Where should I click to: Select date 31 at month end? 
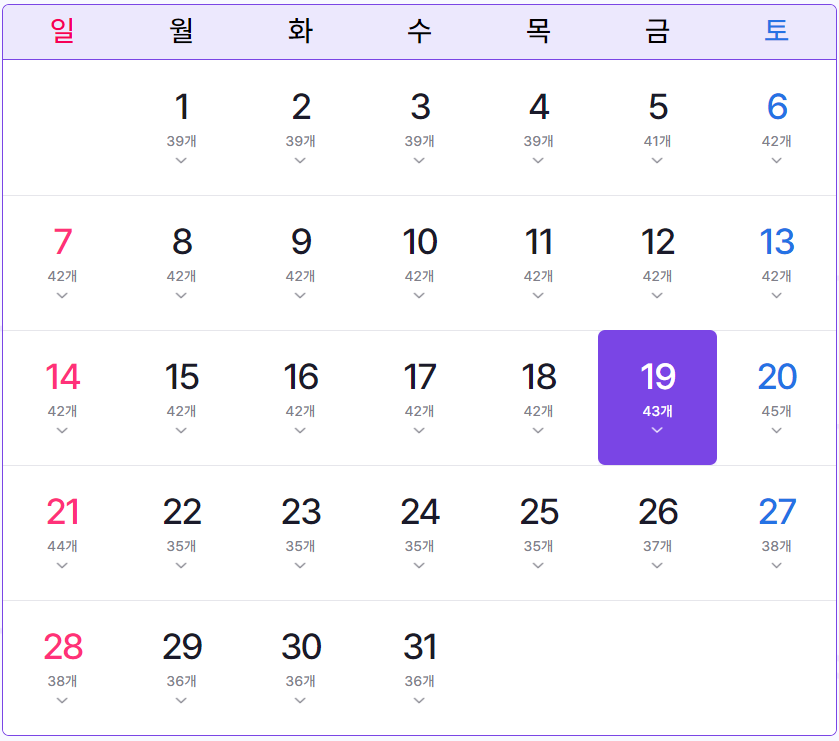pyautogui.click(x=419, y=648)
